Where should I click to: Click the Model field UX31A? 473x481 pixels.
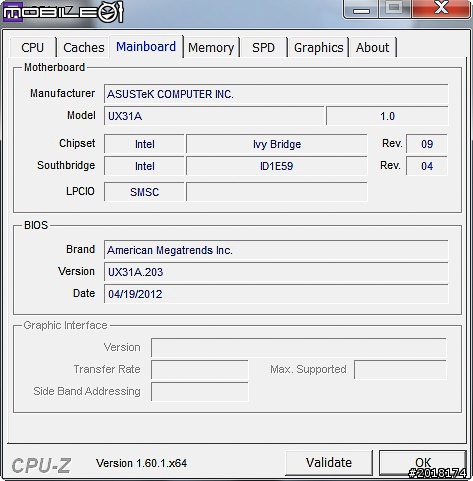pos(214,116)
